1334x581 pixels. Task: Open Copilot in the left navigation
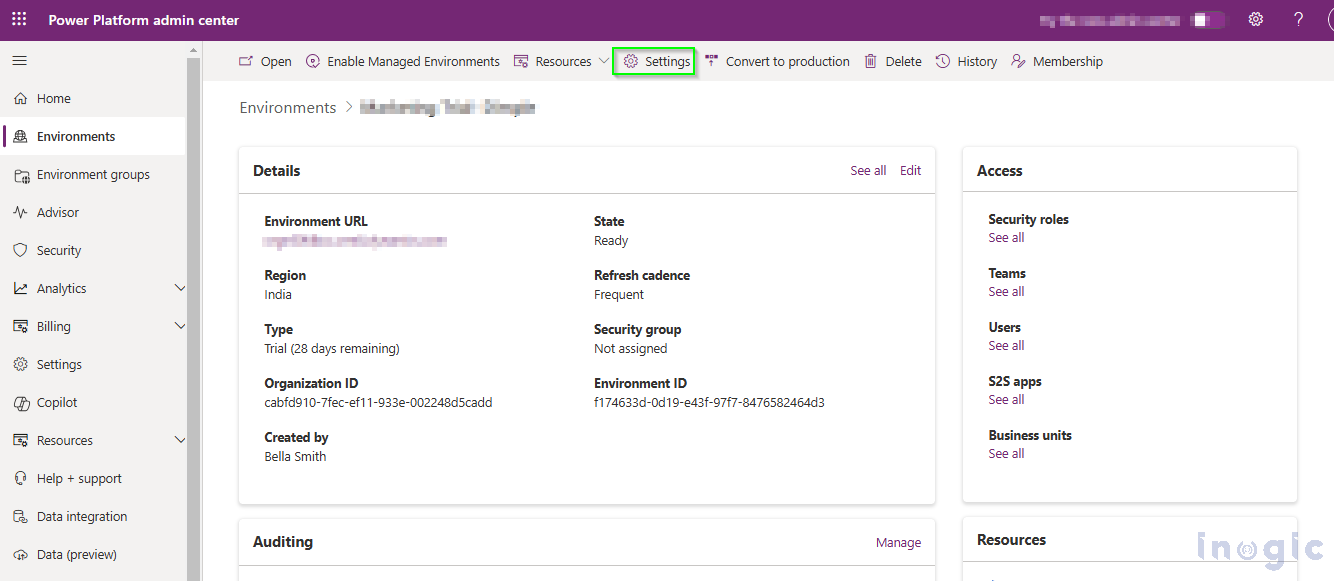pos(57,403)
